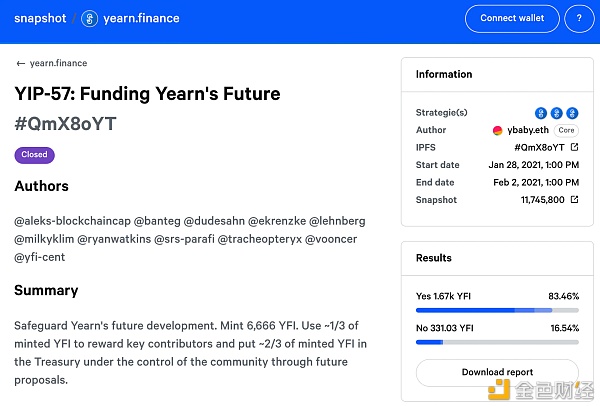Click the Yes 83.46% result bar
600x406 pixels.
point(497,310)
